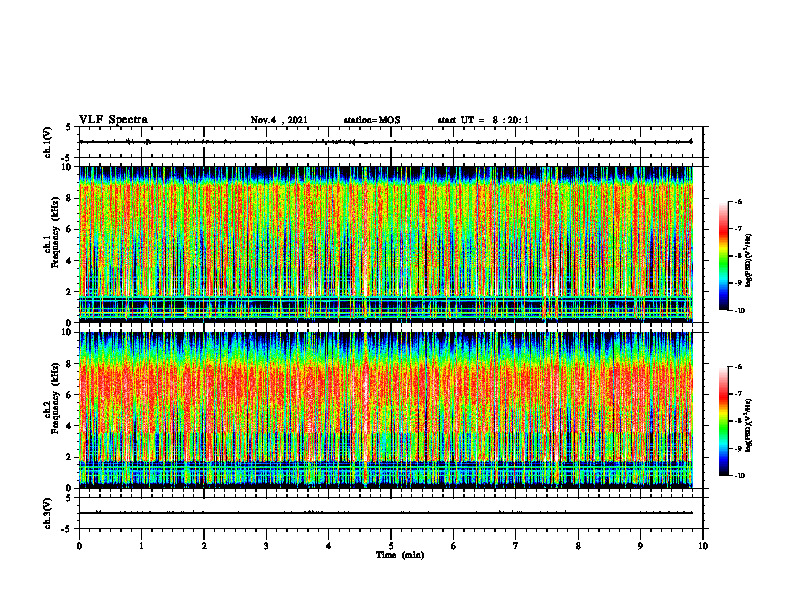
Task: Click the "ch.3(V)" waveform axis label
Action: (x=47, y=513)
